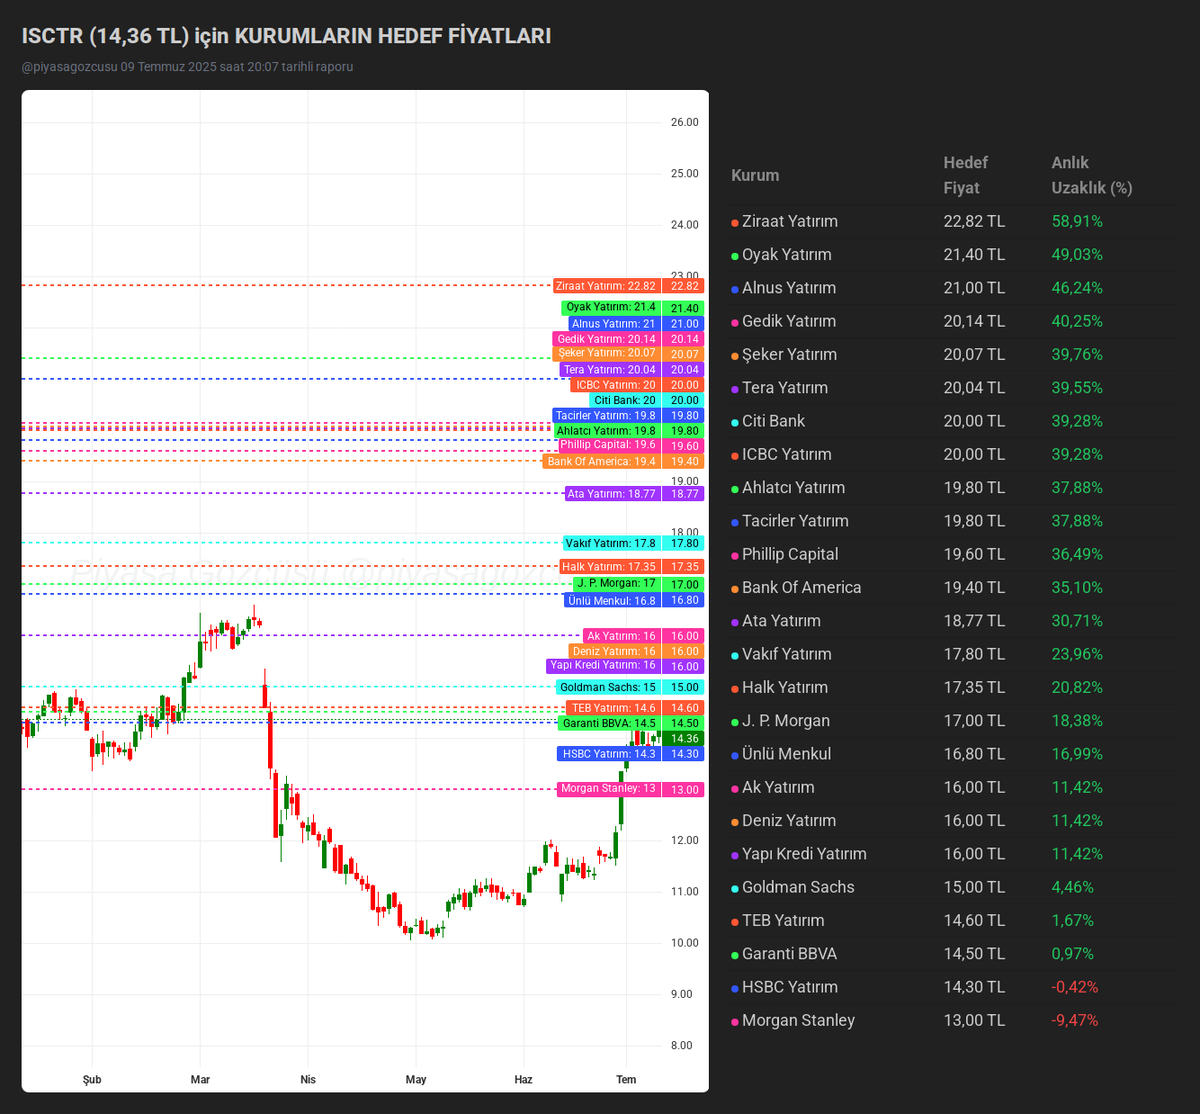This screenshot has height=1114, width=1200.
Task: Select the 17,35 TL target price
Action: point(974,687)
